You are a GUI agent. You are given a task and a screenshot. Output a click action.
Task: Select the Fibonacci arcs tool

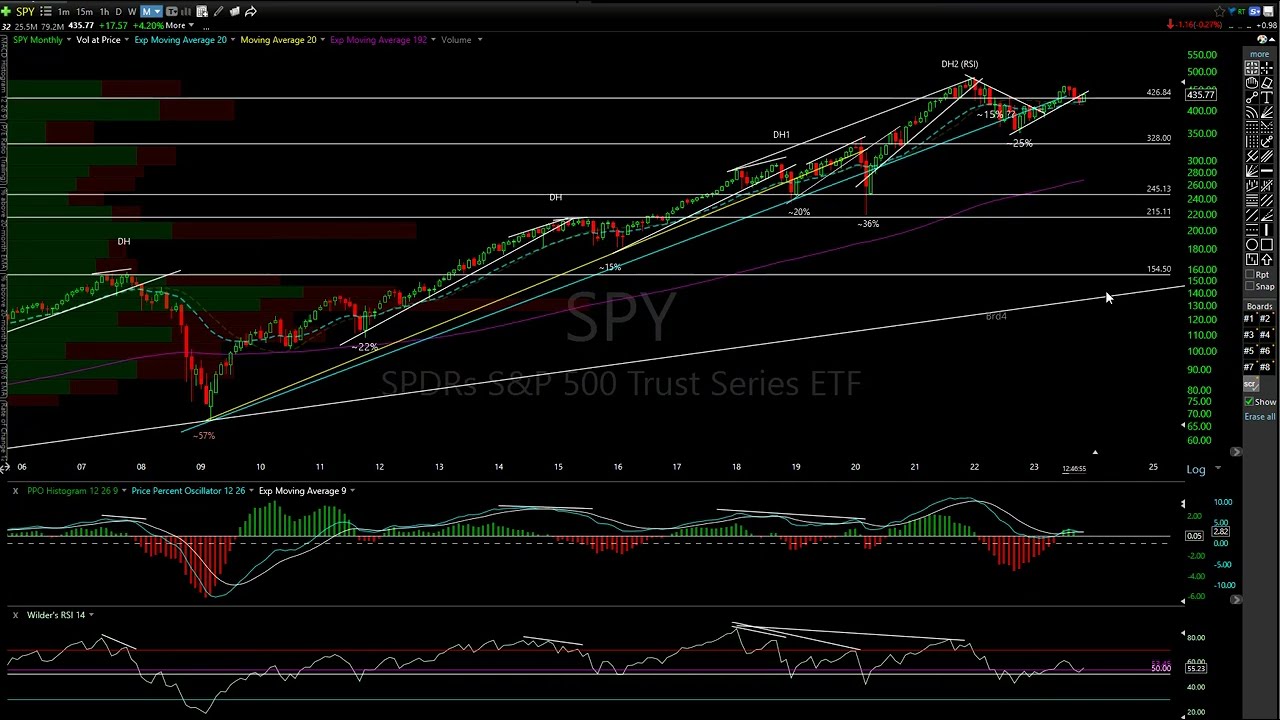pyautogui.click(x=1252, y=113)
